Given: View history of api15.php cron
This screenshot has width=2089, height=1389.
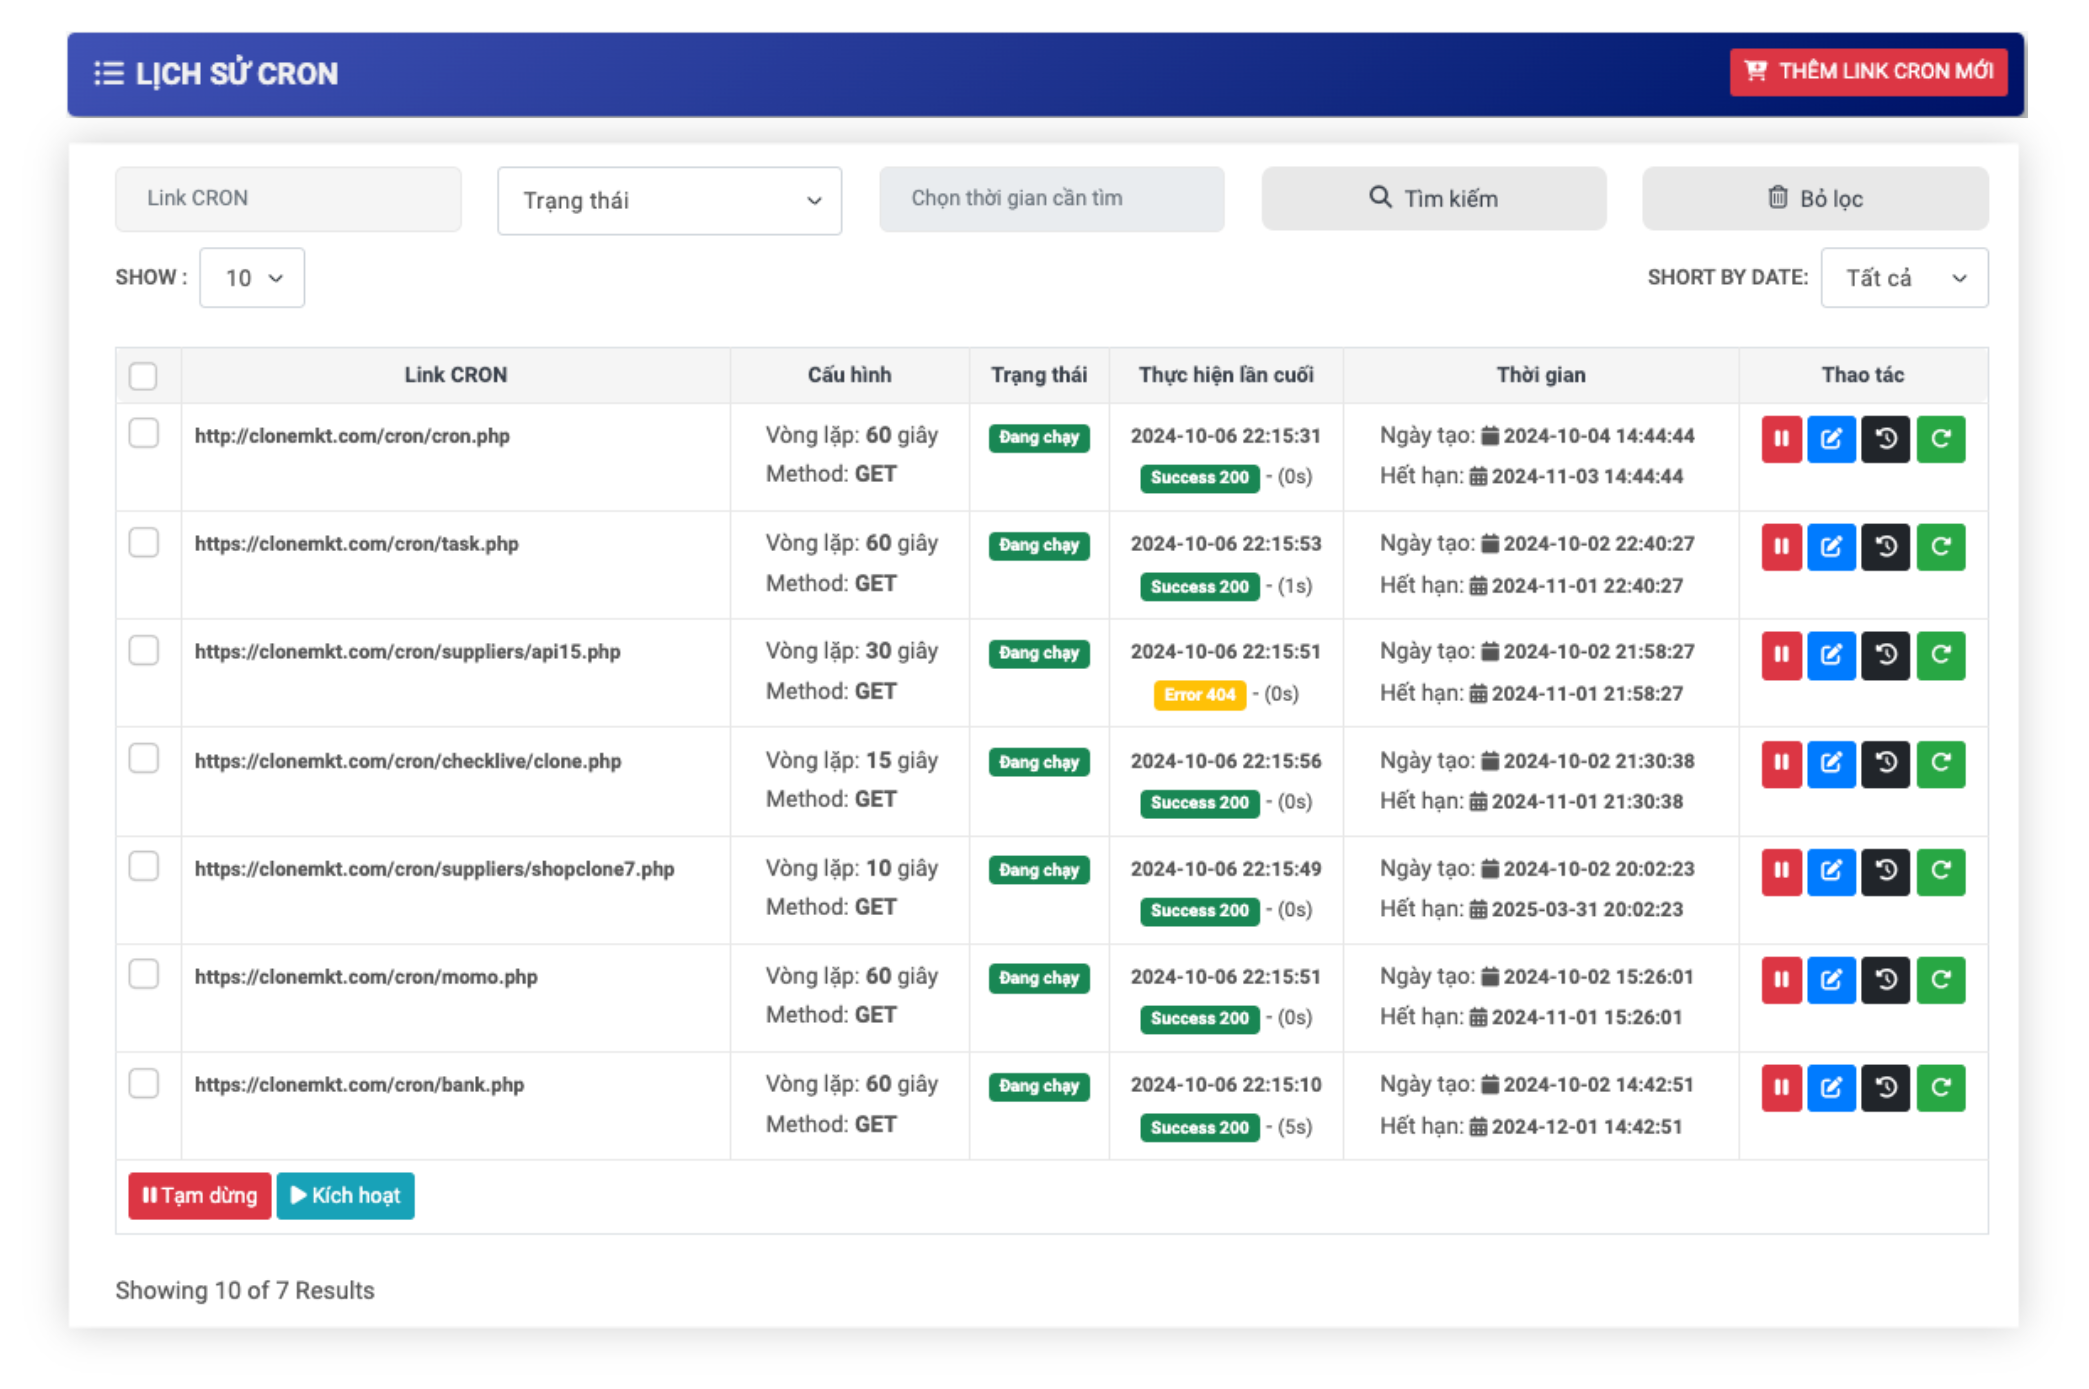Looking at the screenshot, I should 1885,655.
